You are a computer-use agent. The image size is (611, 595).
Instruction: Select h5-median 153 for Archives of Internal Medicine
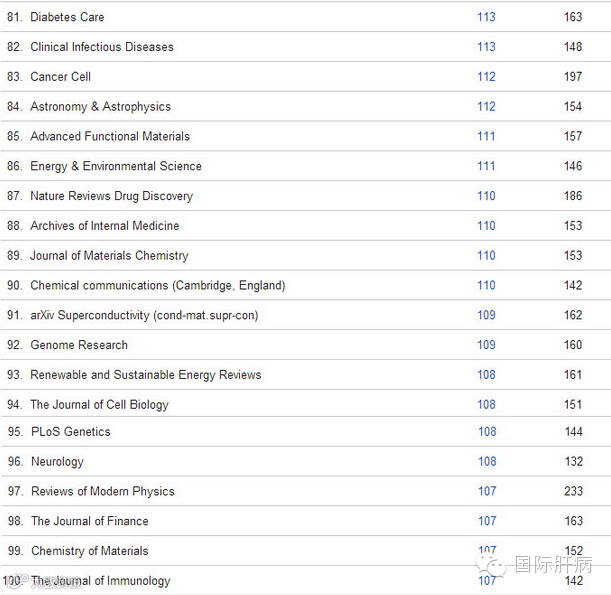[573, 226]
